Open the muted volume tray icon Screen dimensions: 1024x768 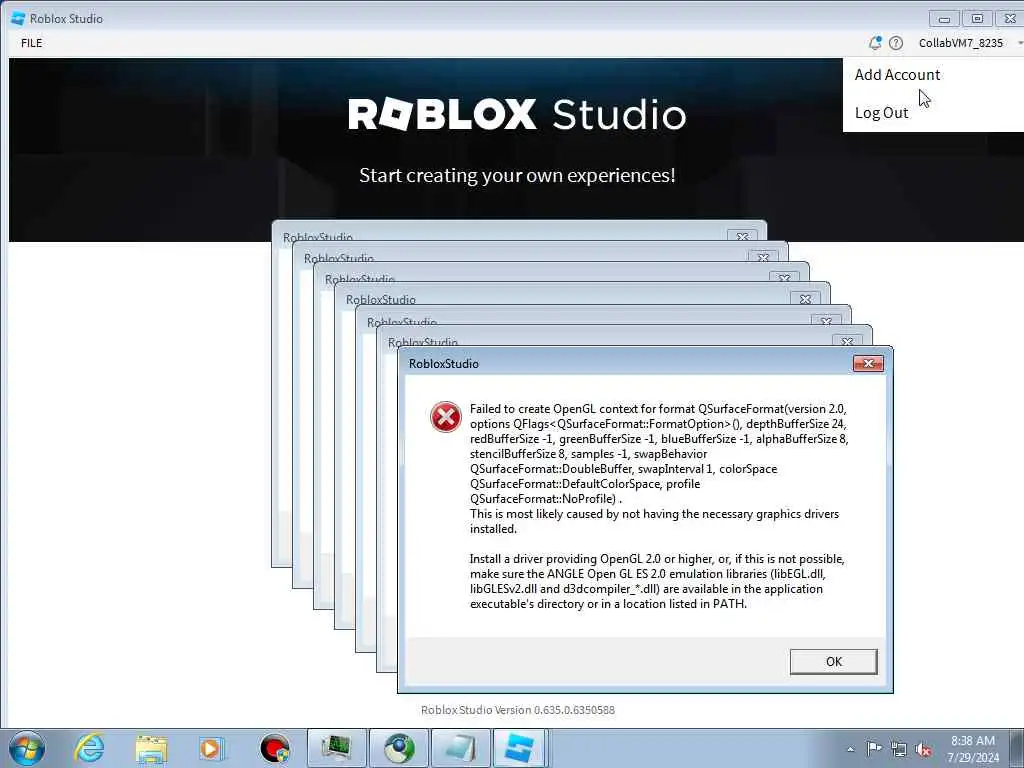(923, 749)
